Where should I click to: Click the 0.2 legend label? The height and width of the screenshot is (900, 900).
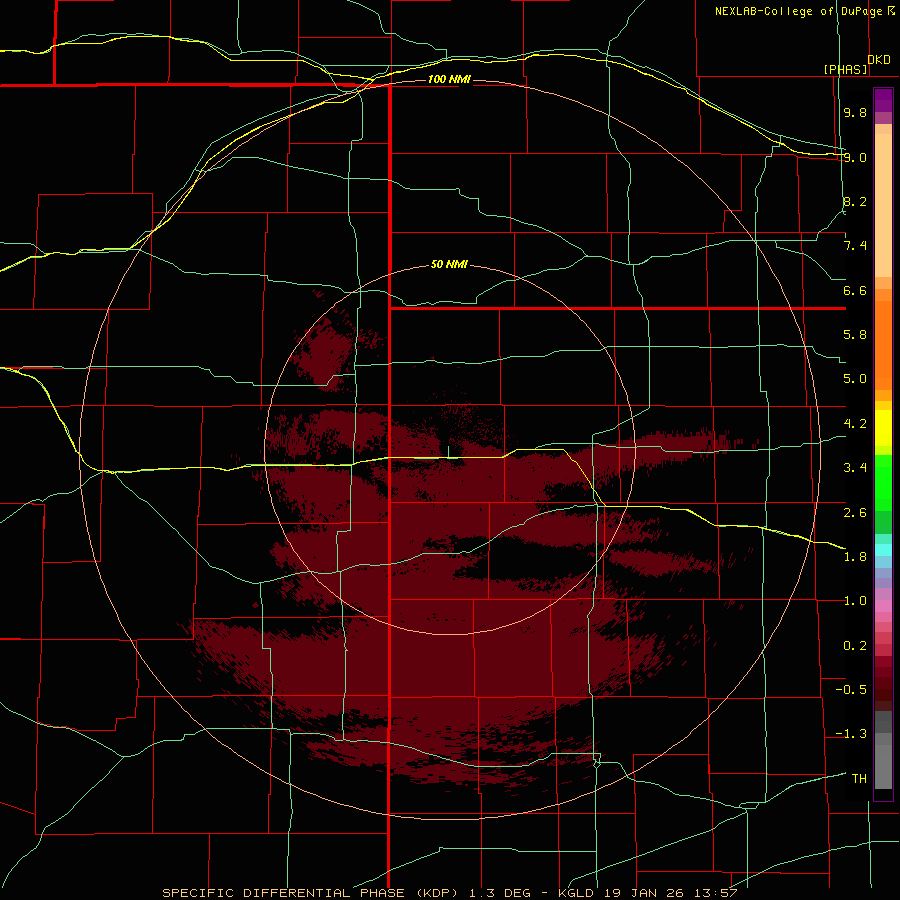pyautogui.click(x=855, y=646)
